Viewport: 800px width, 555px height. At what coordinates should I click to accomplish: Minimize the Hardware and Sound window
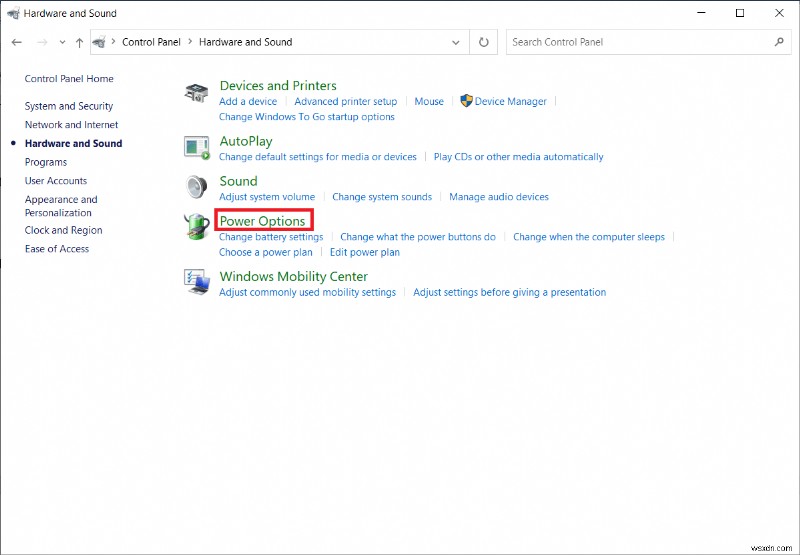coord(702,13)
